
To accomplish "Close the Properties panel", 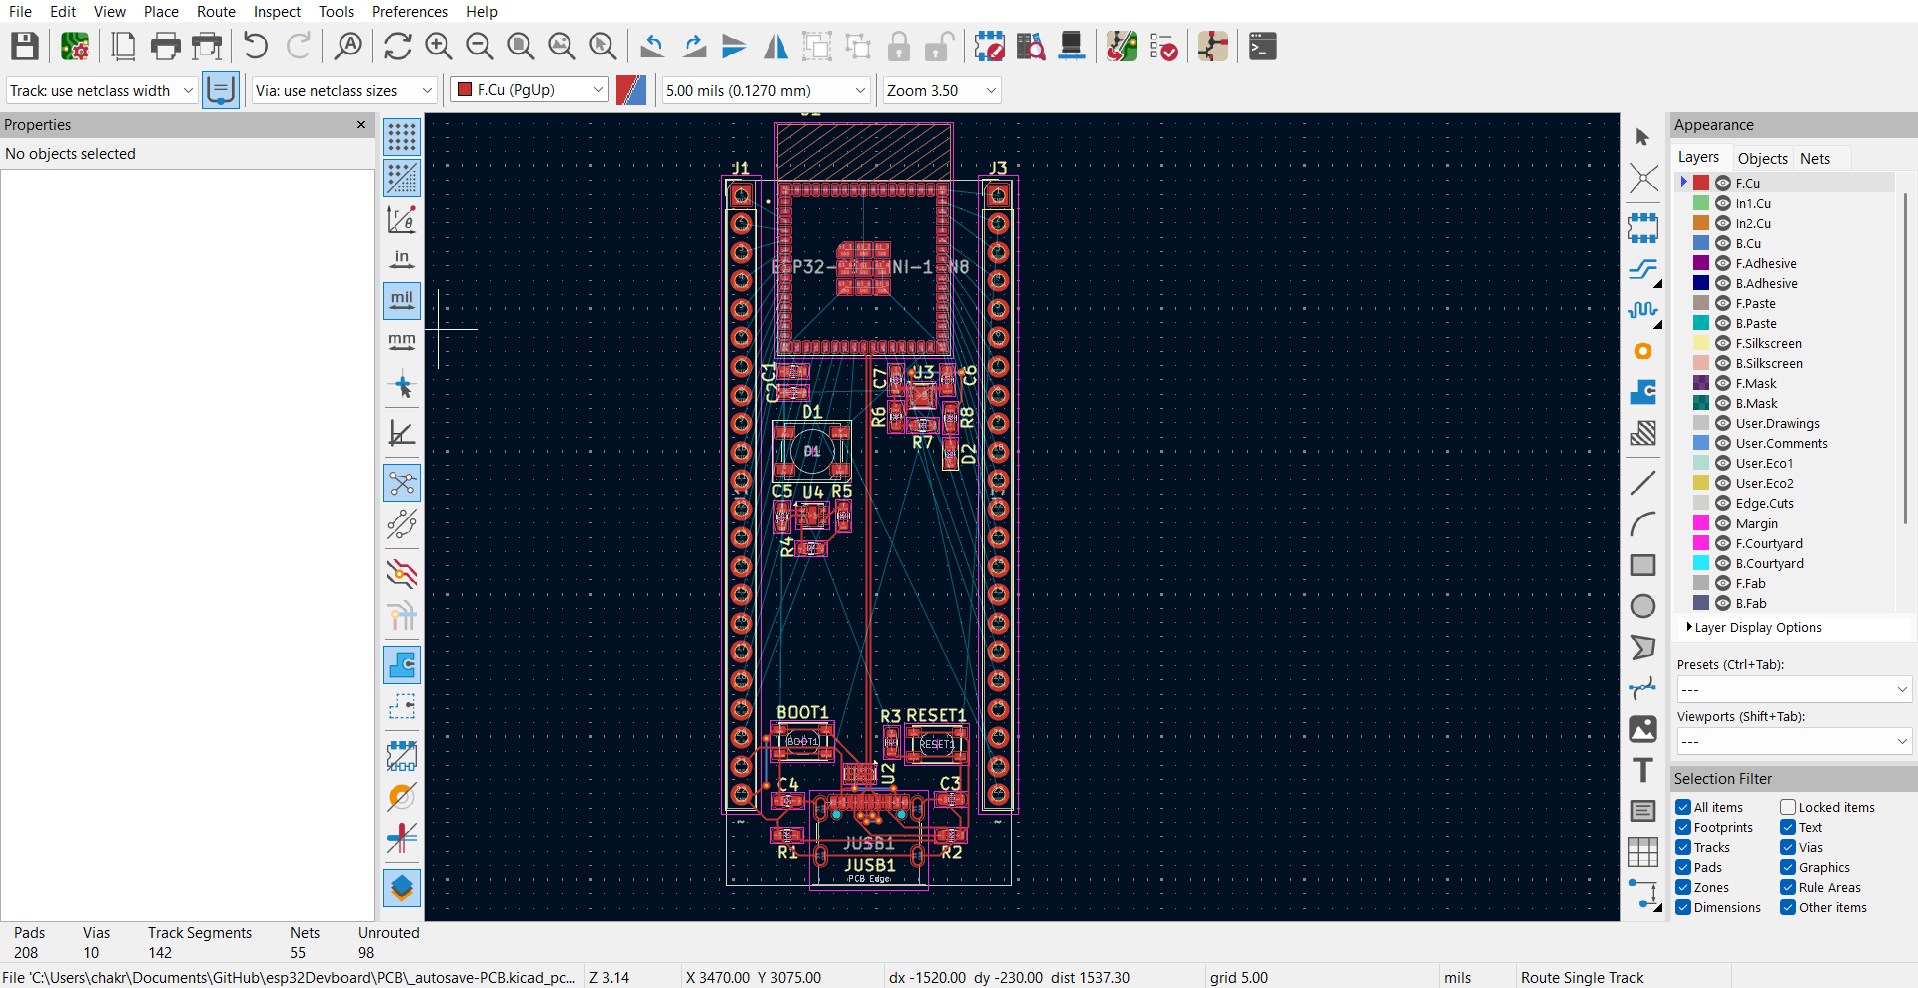I will pyautogui.click(x=361, y=125).
